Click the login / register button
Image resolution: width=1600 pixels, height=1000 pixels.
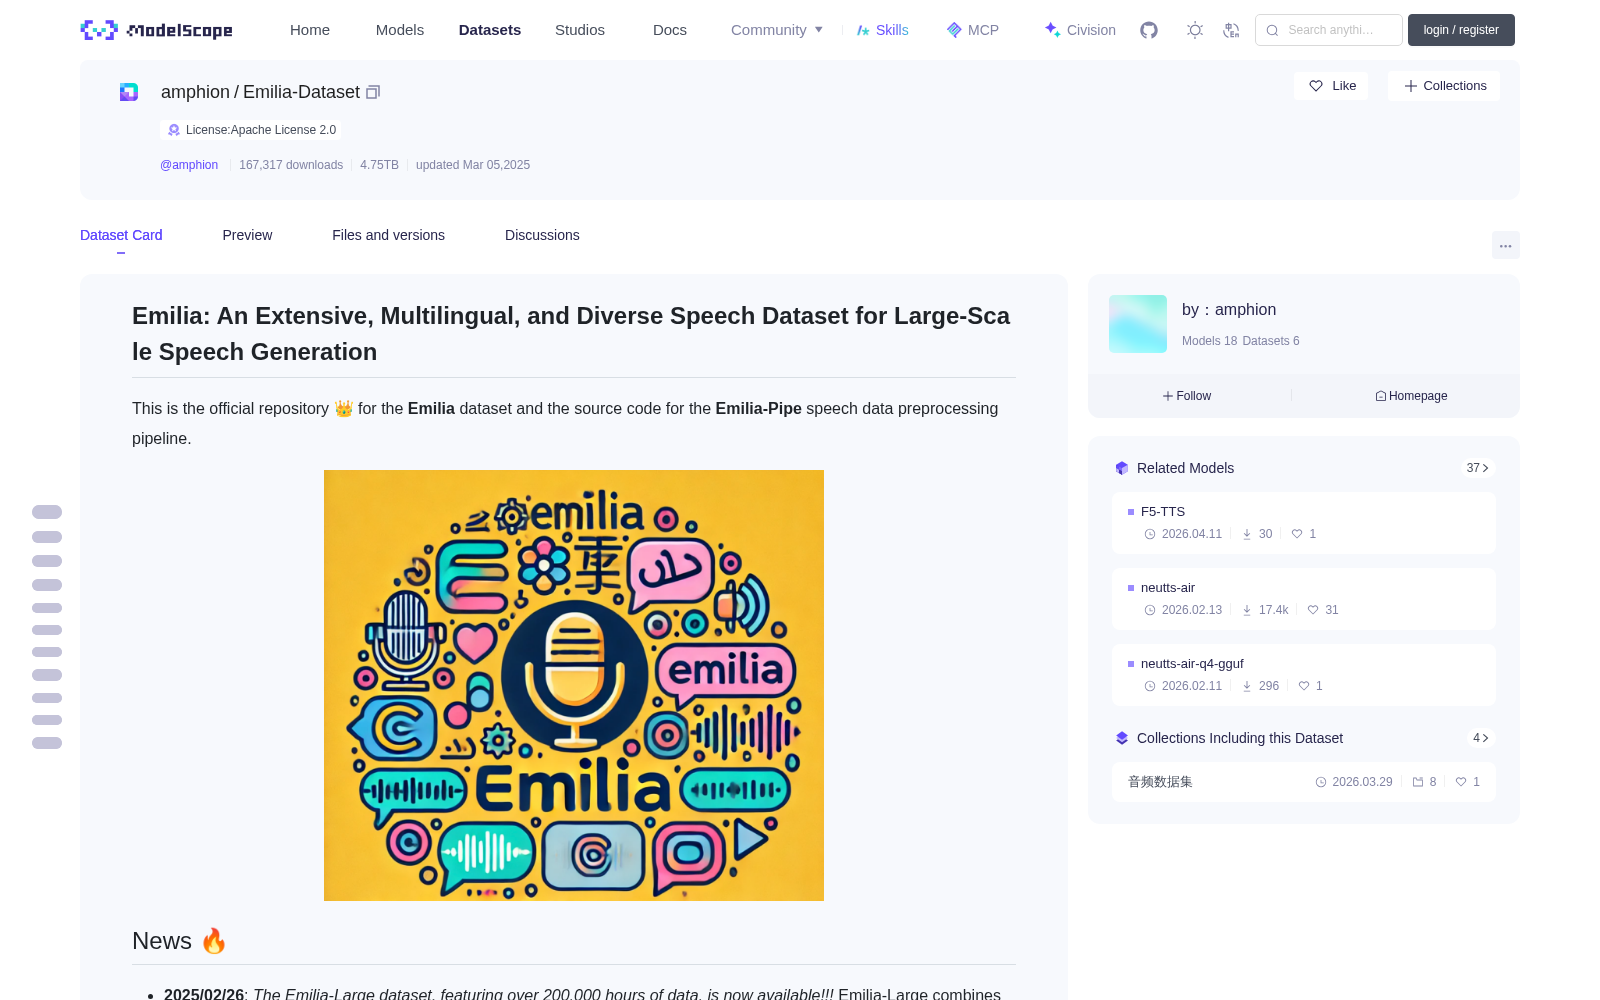pos(1461,30)
